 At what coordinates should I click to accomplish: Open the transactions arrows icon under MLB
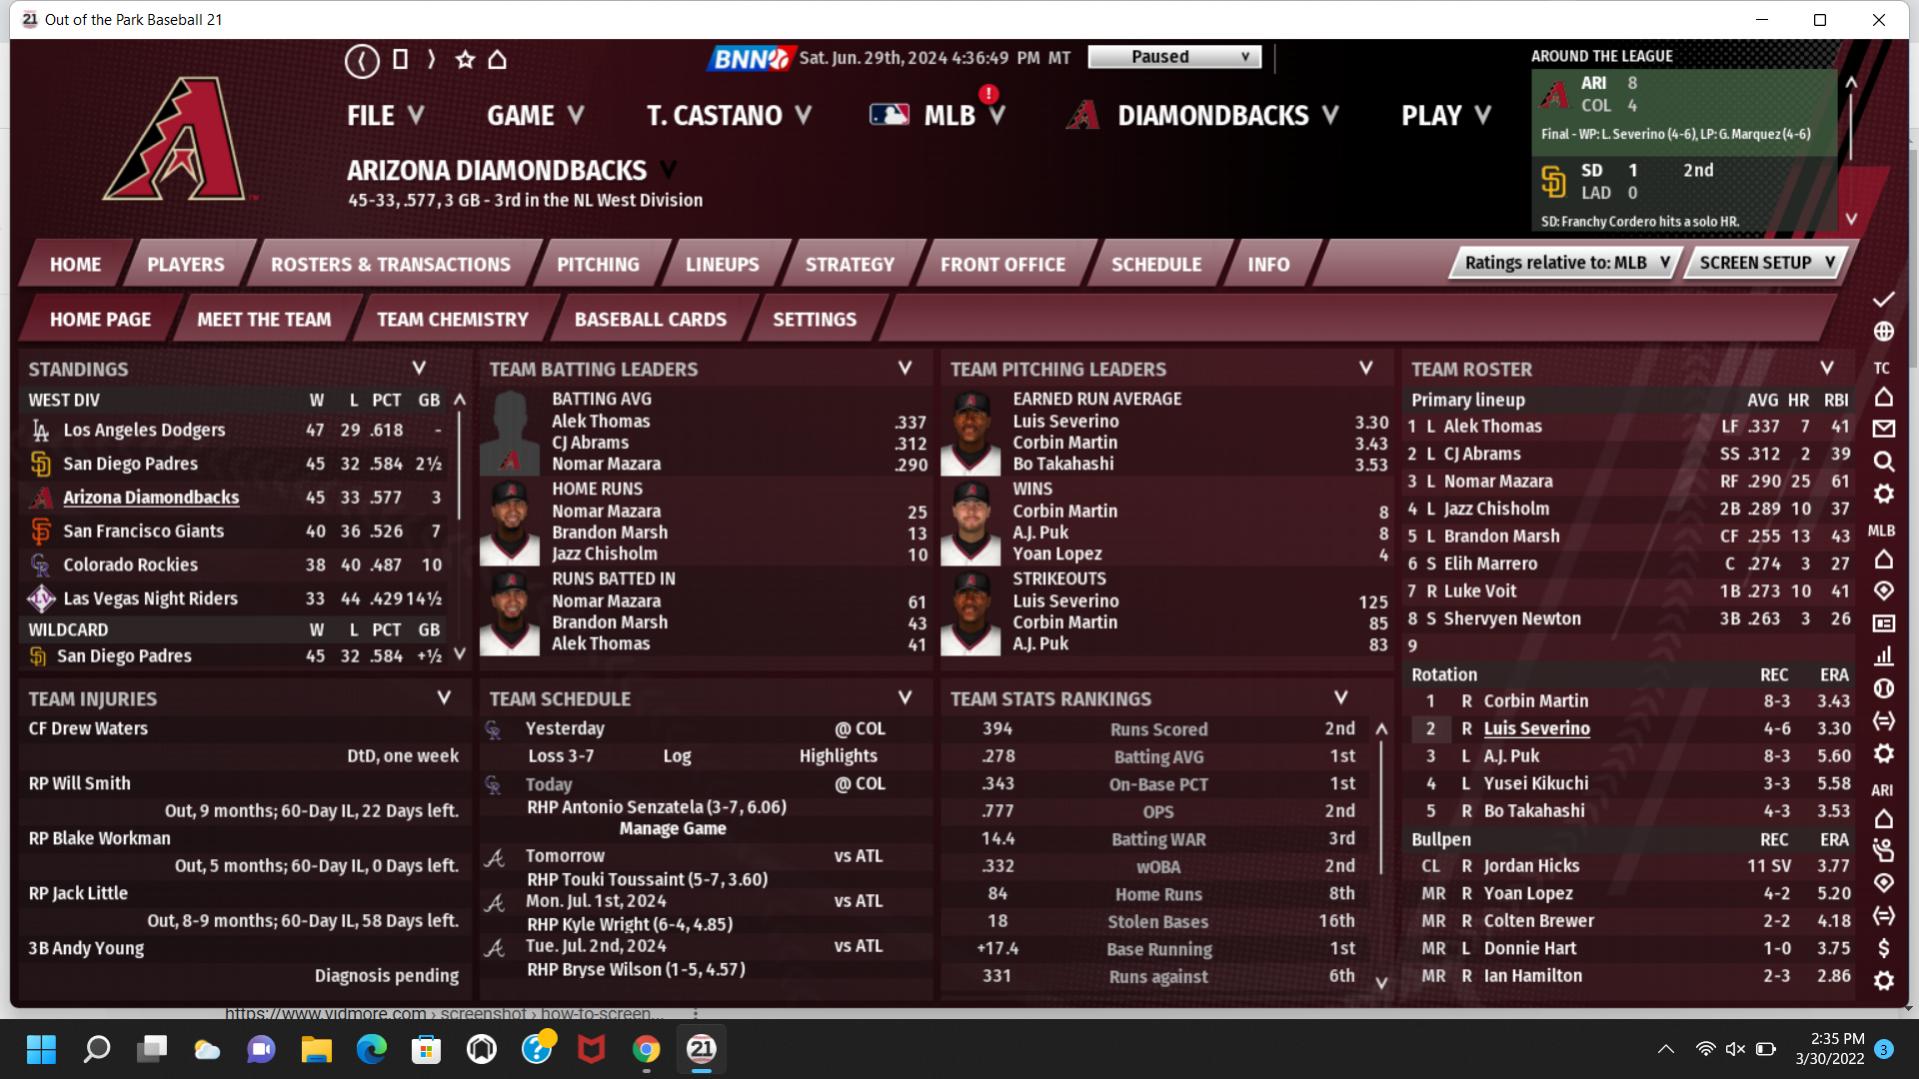point(1884,721)
